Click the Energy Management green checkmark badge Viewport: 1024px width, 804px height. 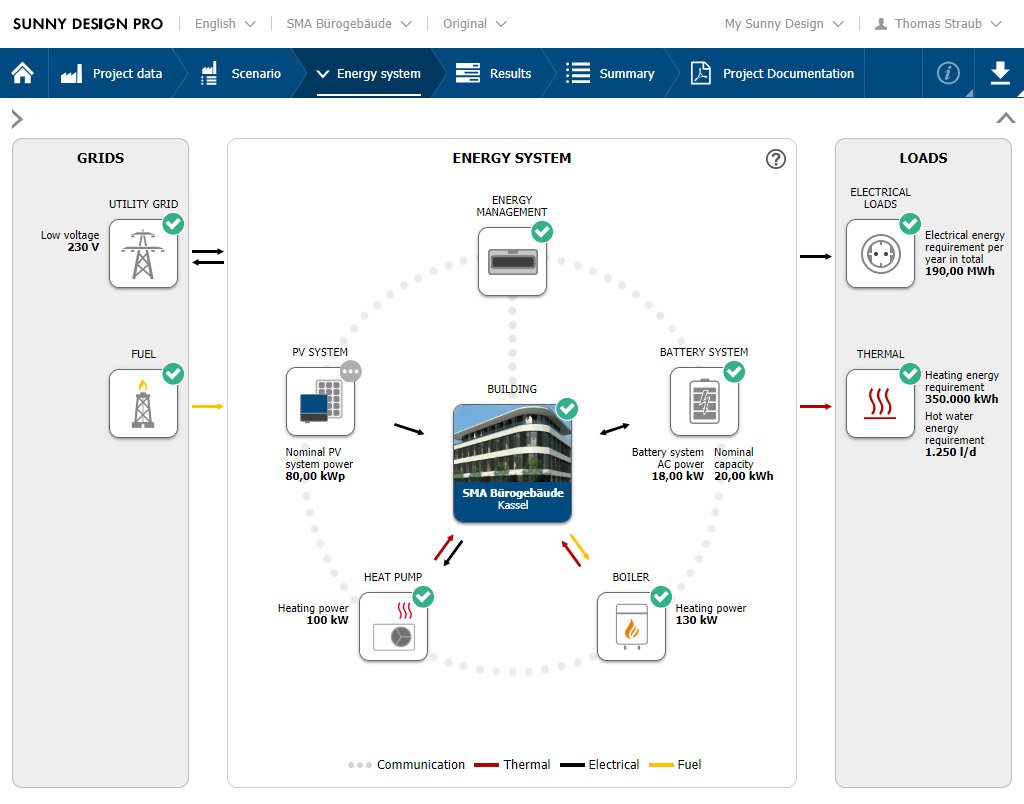tap(542, 232)
